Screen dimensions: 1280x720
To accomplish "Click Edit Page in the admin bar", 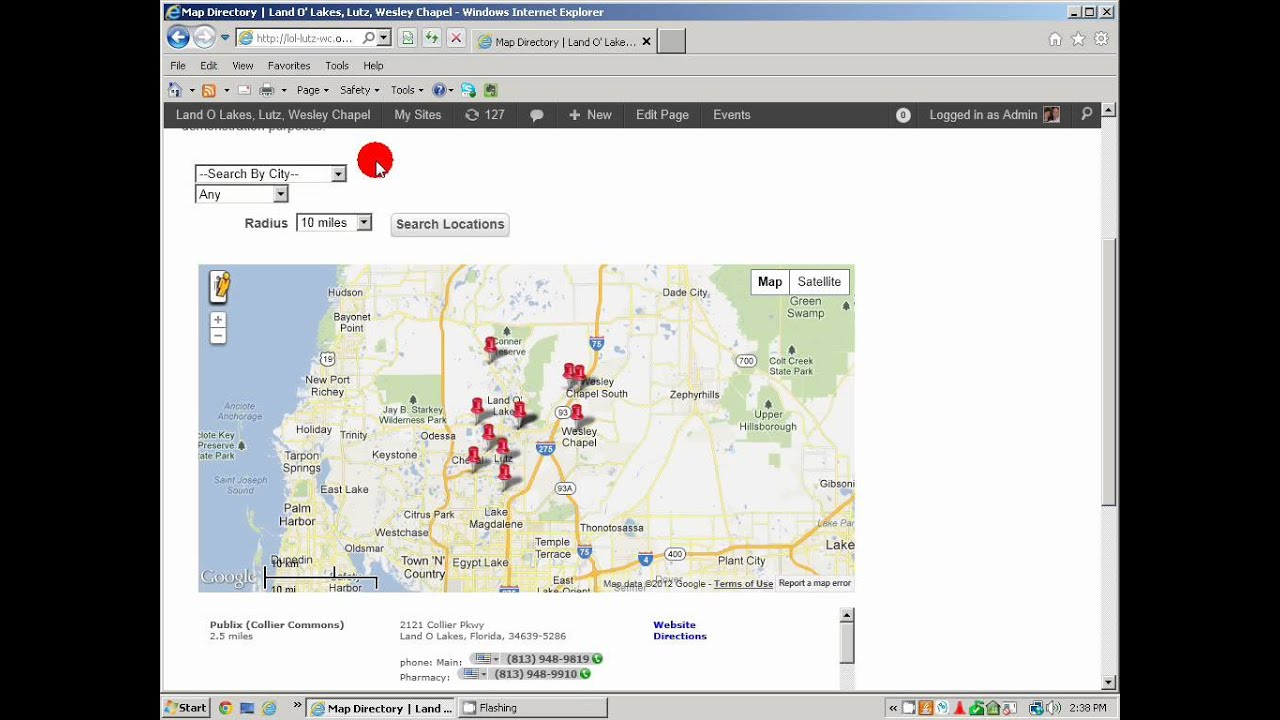I will click(662, 115).
